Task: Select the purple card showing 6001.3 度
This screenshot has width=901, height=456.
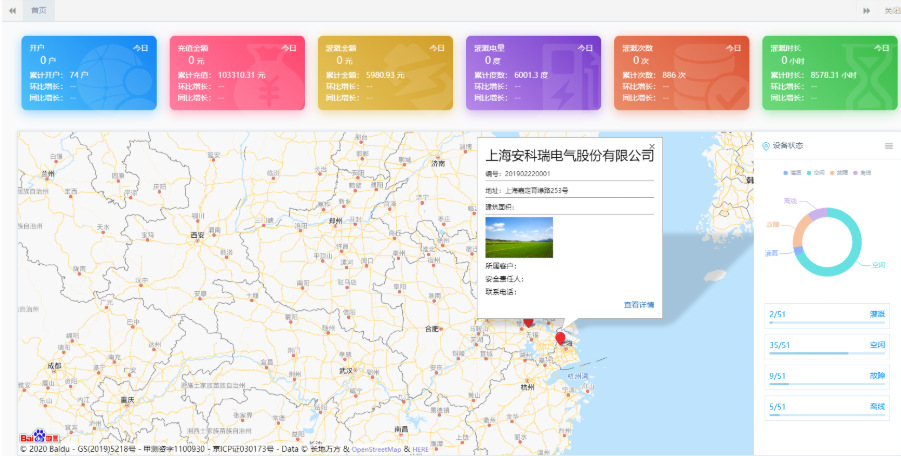Action: [534, 73]
